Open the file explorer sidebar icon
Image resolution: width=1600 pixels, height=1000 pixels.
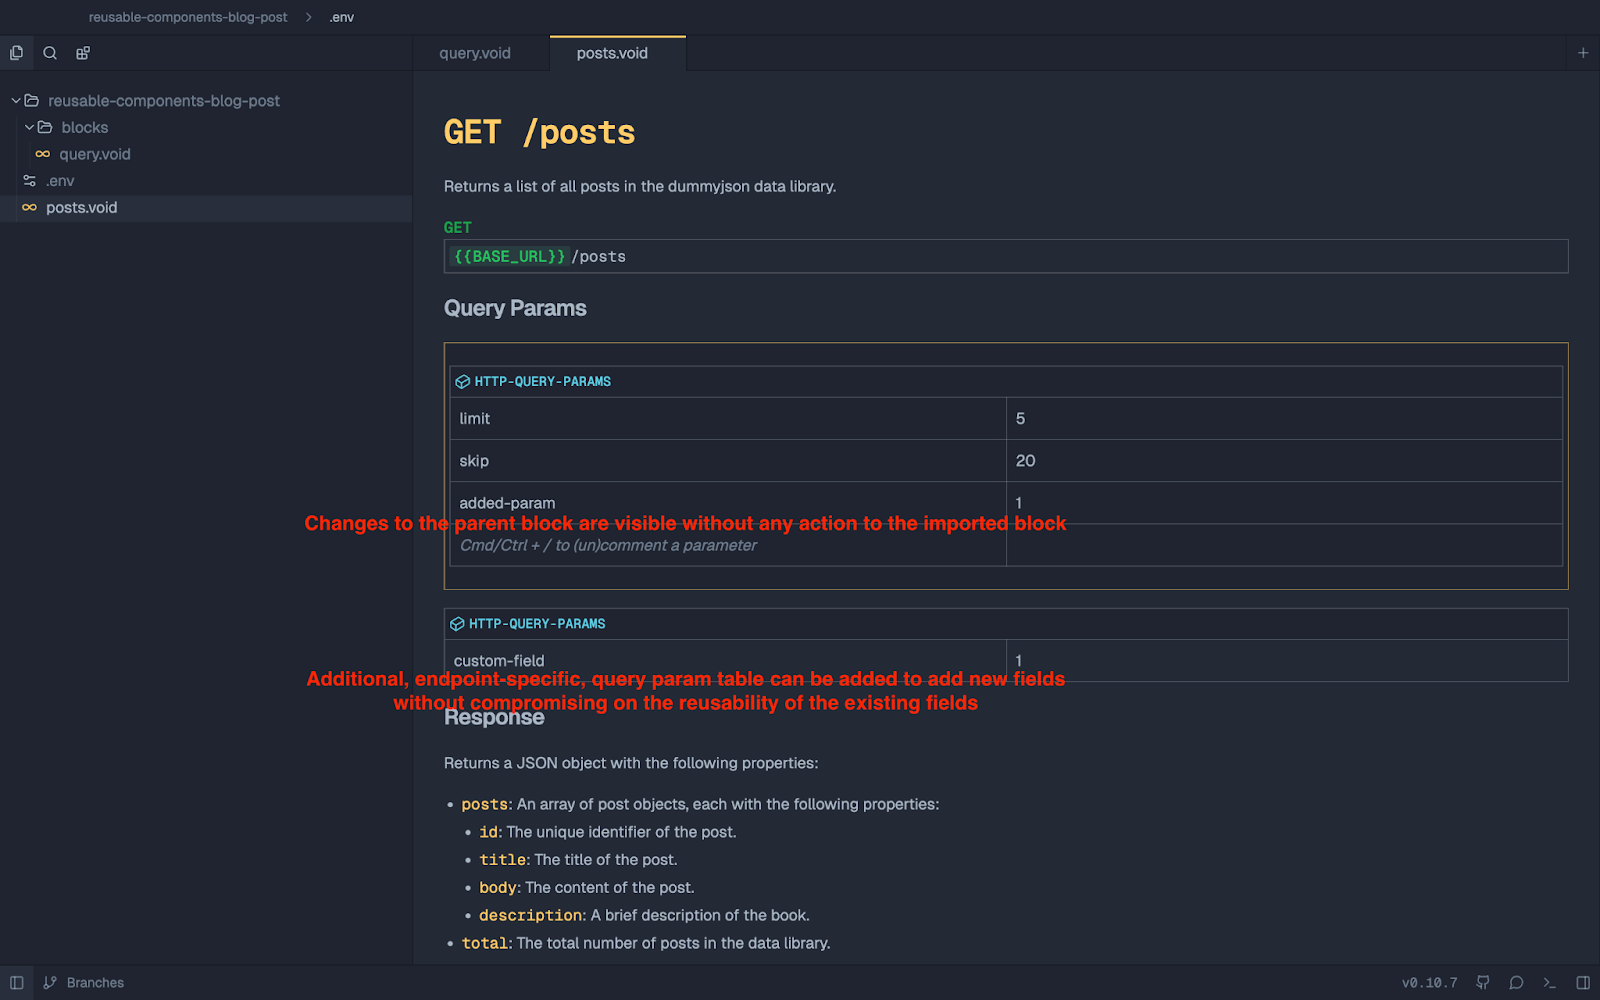pyautogui.click(x=16, y=53)
